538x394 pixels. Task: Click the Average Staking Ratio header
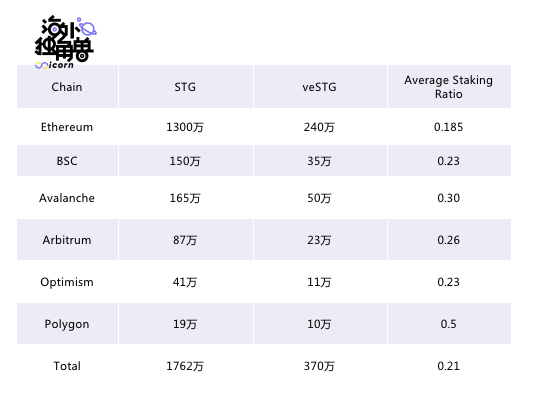448,87
